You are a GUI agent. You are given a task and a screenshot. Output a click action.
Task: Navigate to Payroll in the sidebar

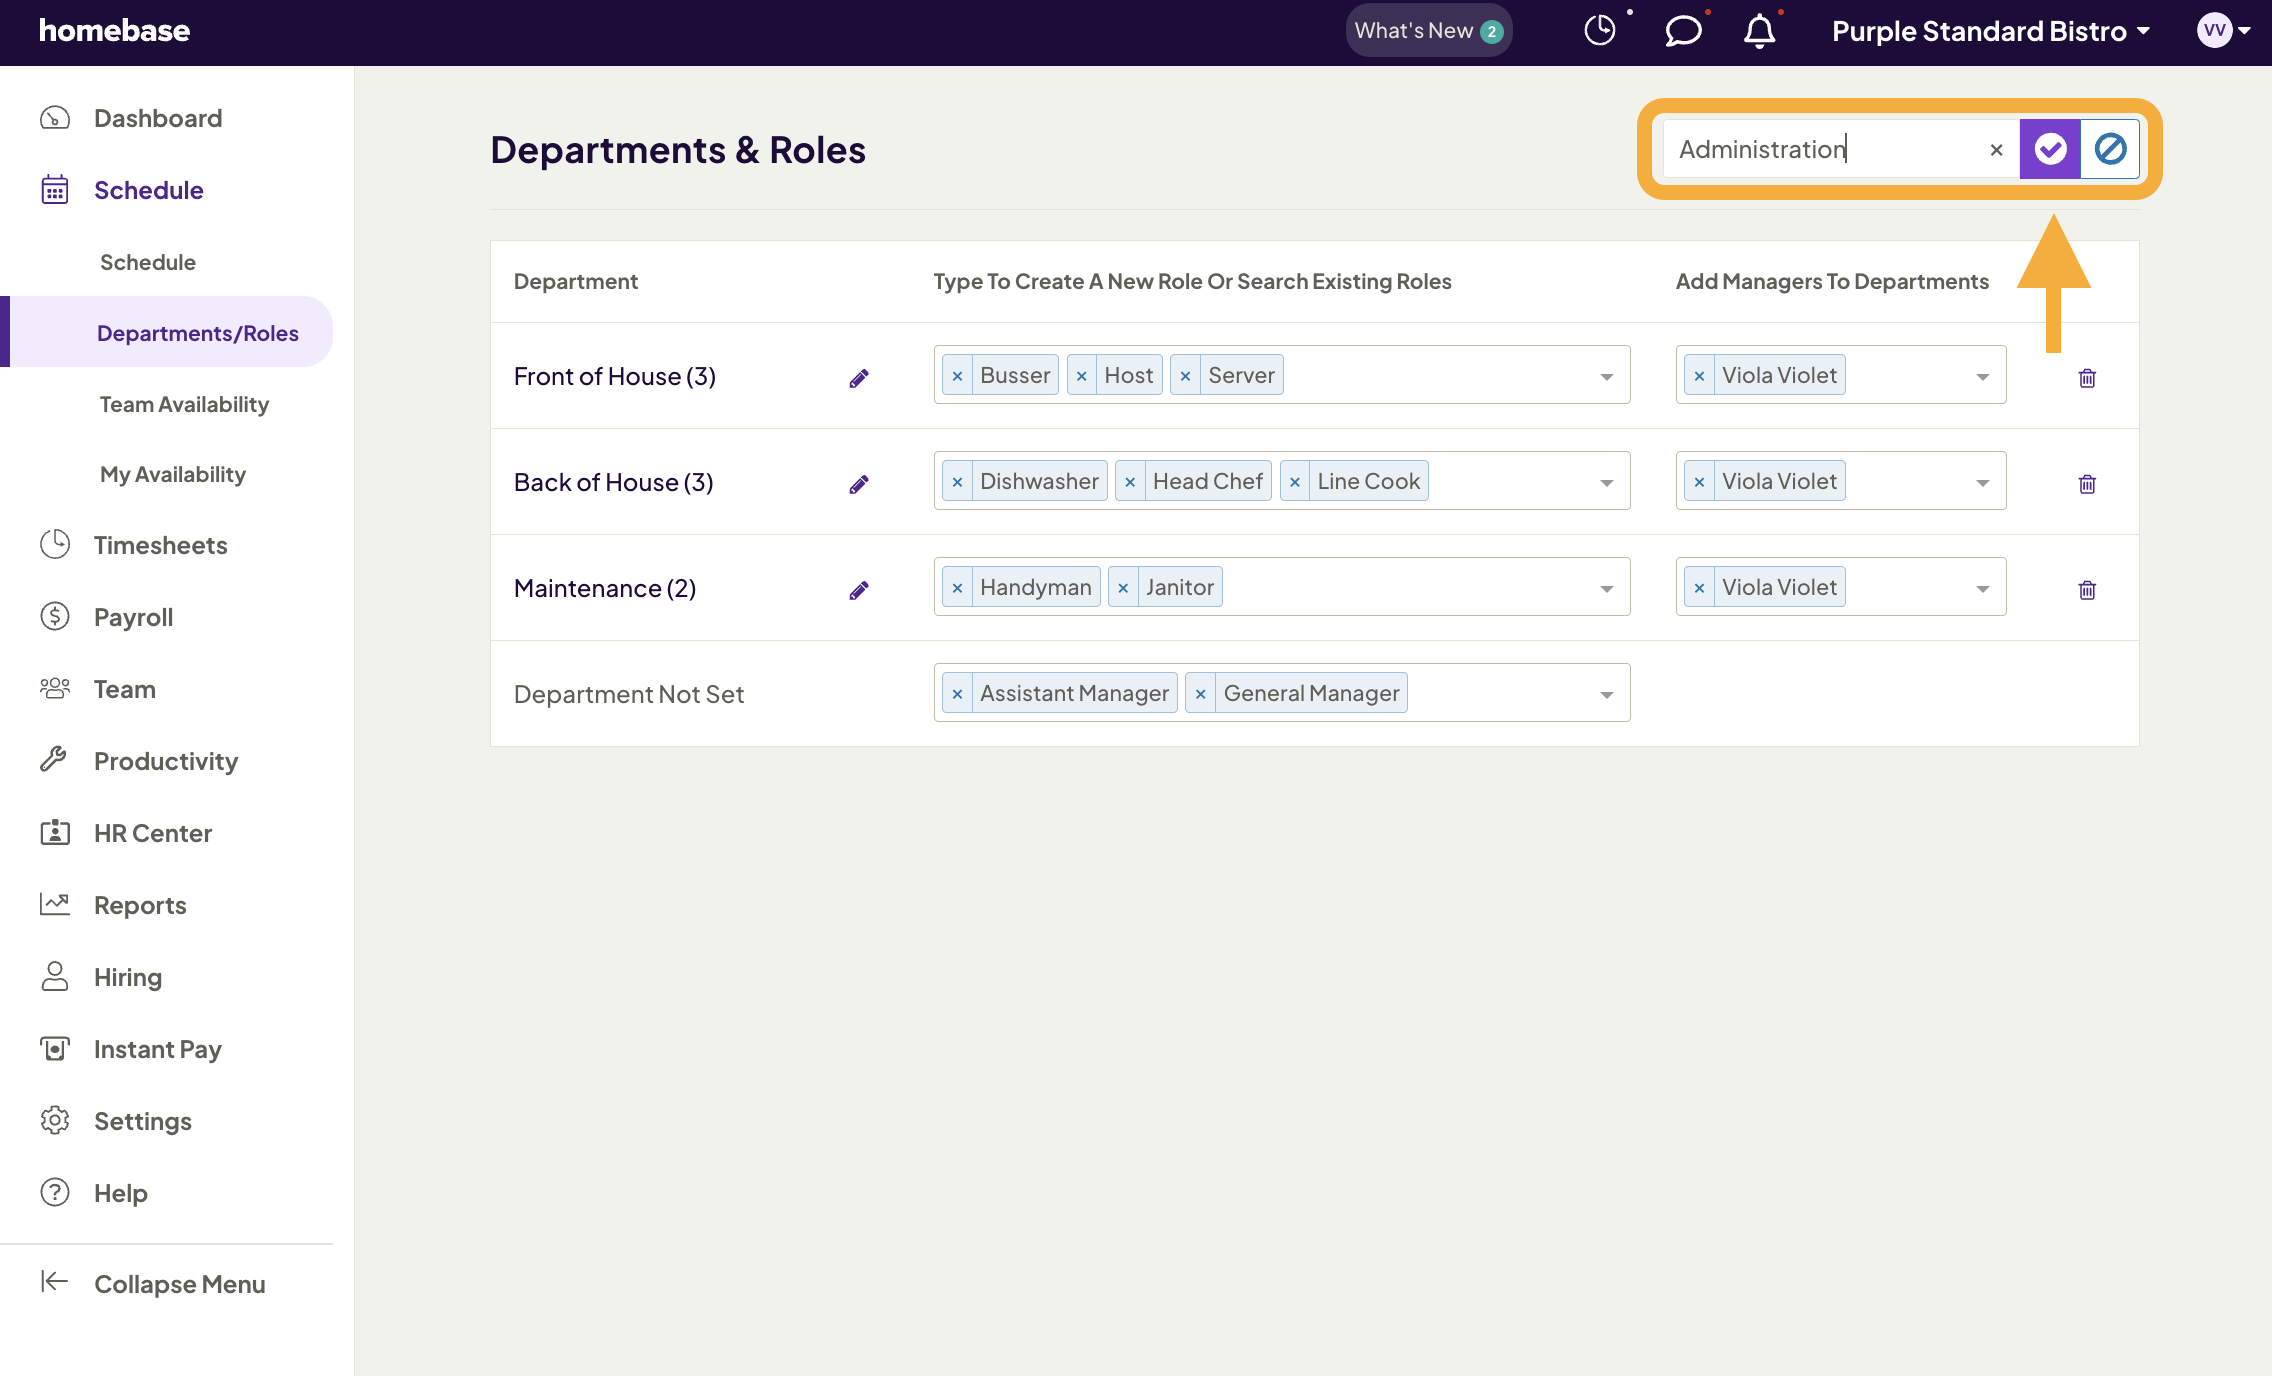(x=132, y=617)
